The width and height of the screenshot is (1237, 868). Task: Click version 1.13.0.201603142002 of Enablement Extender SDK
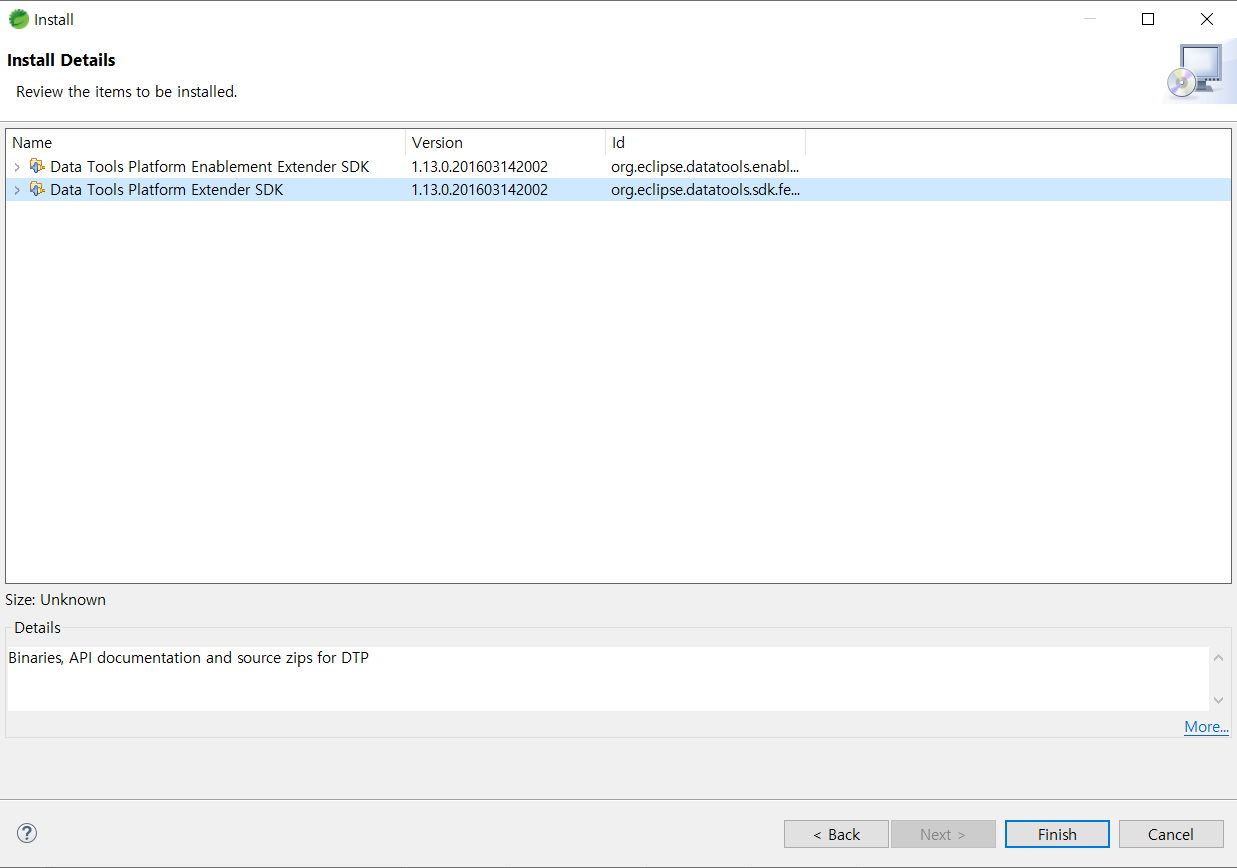pyautogui.click(x=480, y=167)
